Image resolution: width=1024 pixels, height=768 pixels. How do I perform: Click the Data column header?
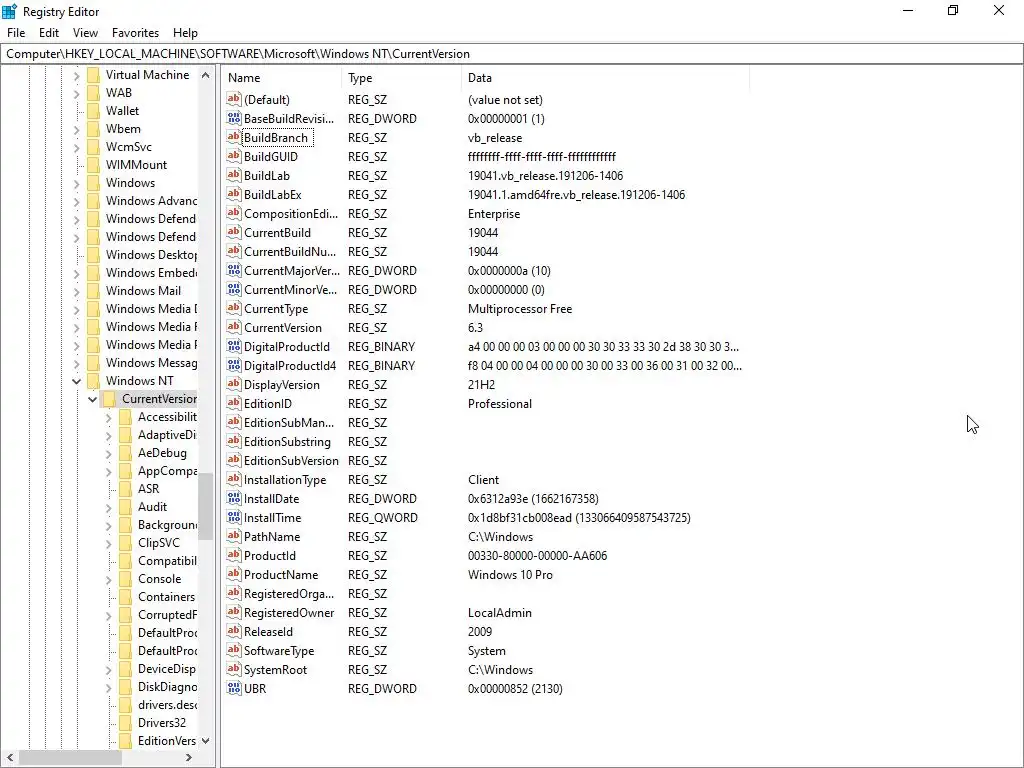point(605,78)
